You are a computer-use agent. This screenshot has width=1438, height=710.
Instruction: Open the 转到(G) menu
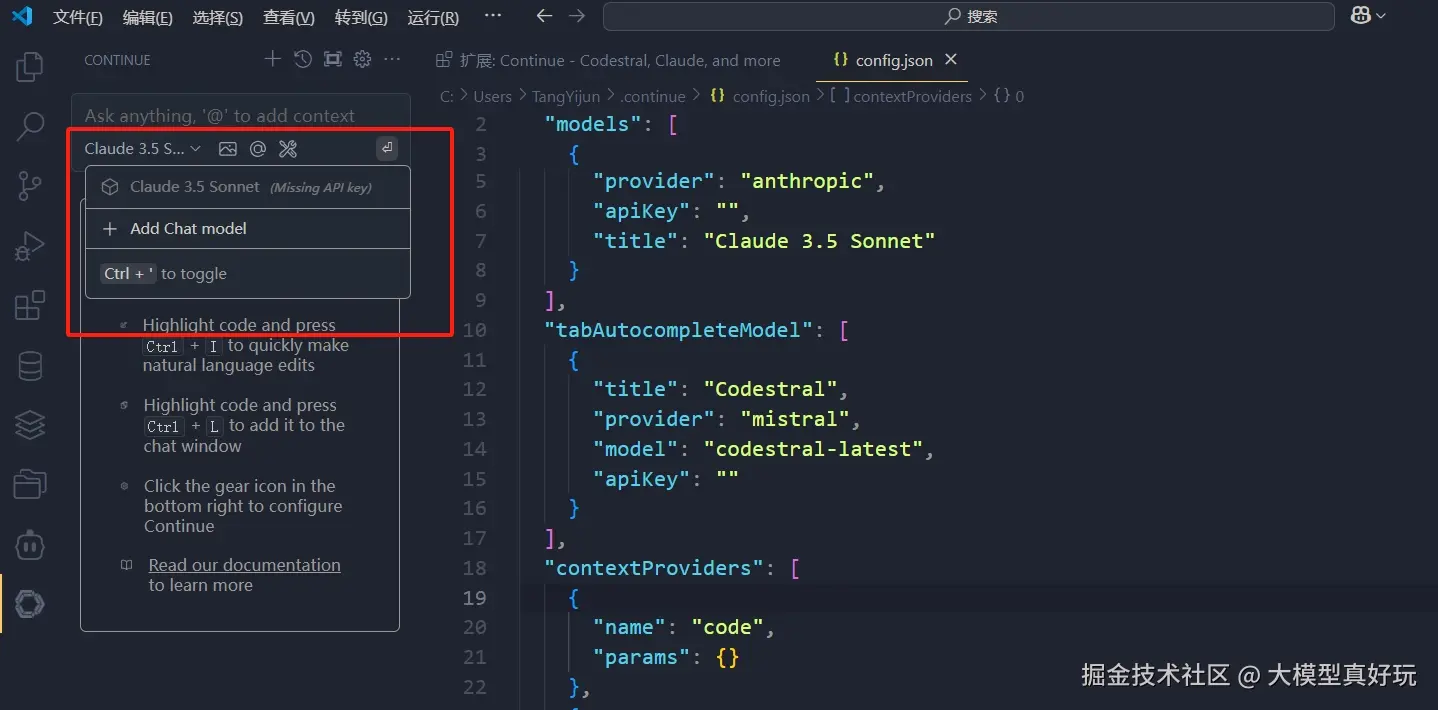[x=361, y=17]
